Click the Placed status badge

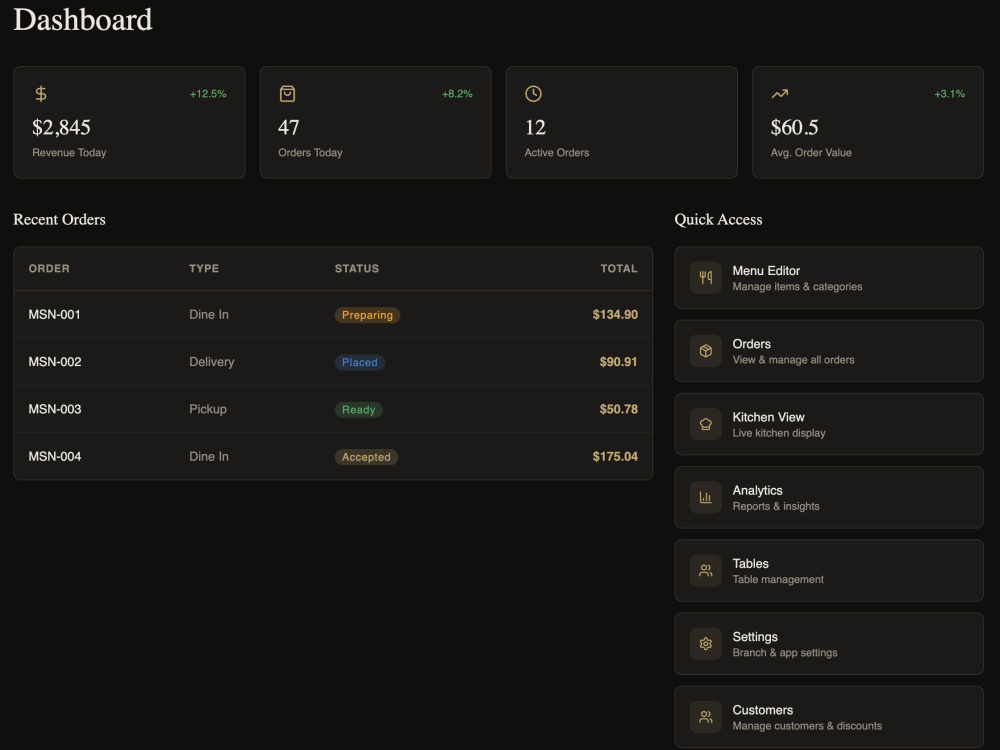[x=360, y=362]
